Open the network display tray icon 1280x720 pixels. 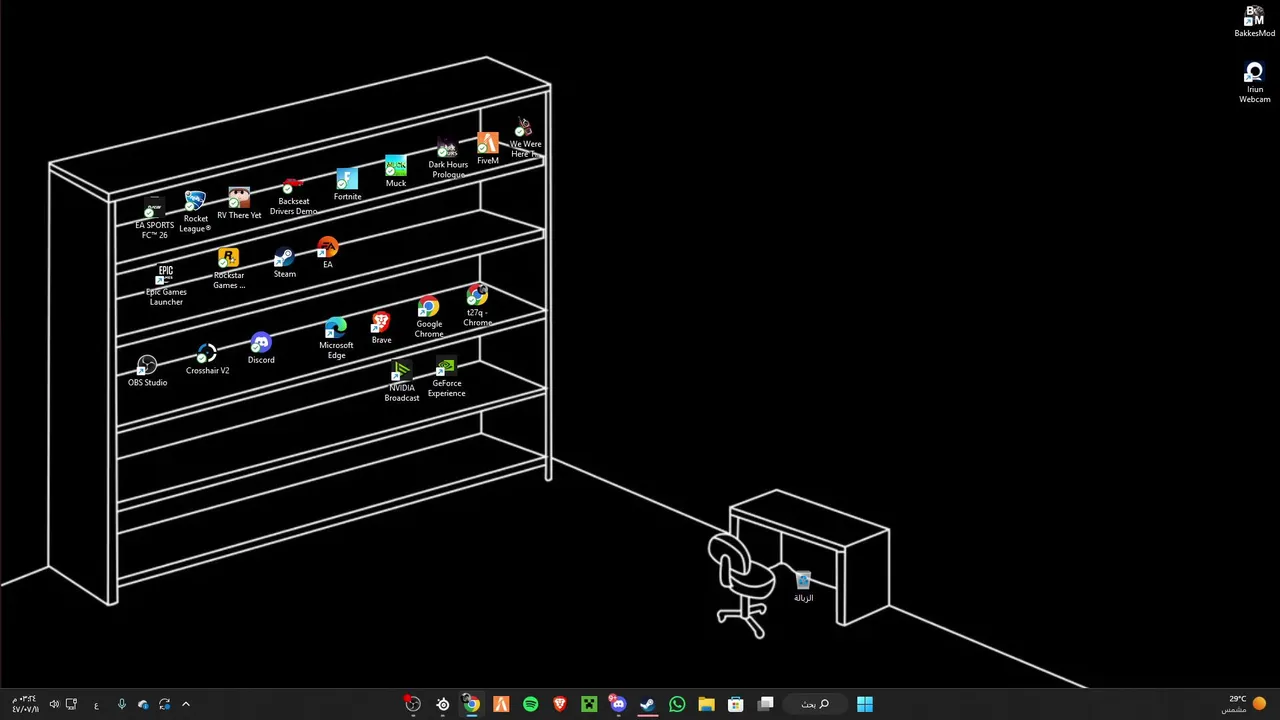[71, 704]
